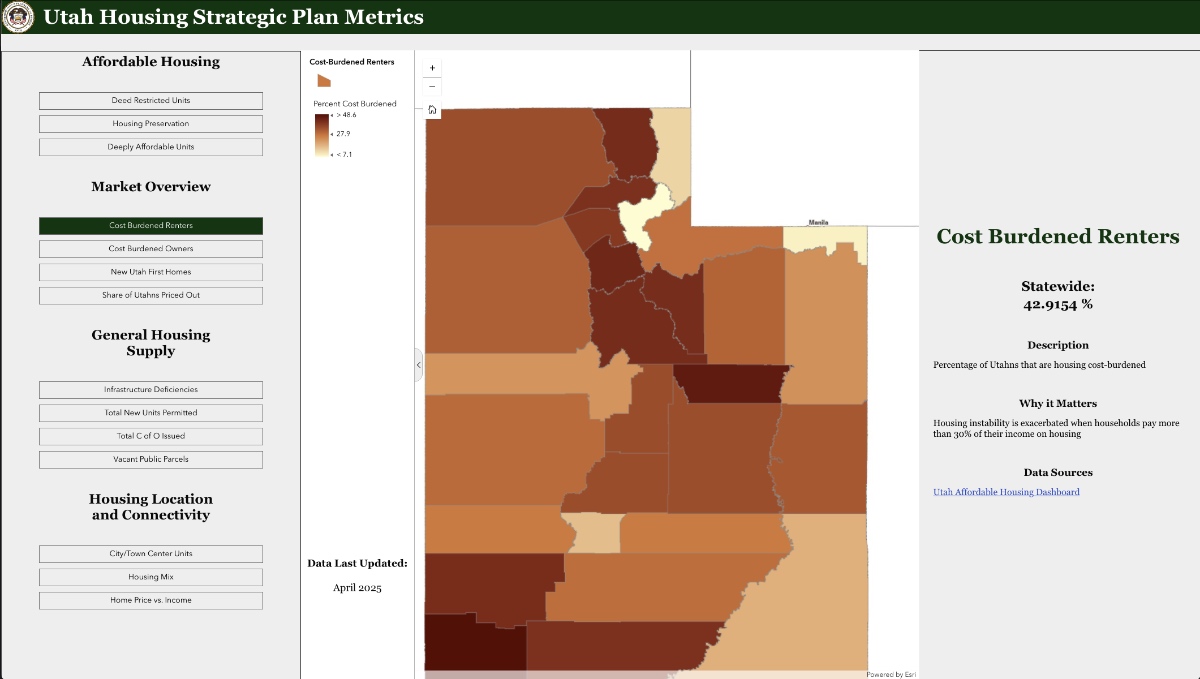This screenshot has height=679, width=1200.
Task: Click the home default extent icon
Action: coord(431,110)
